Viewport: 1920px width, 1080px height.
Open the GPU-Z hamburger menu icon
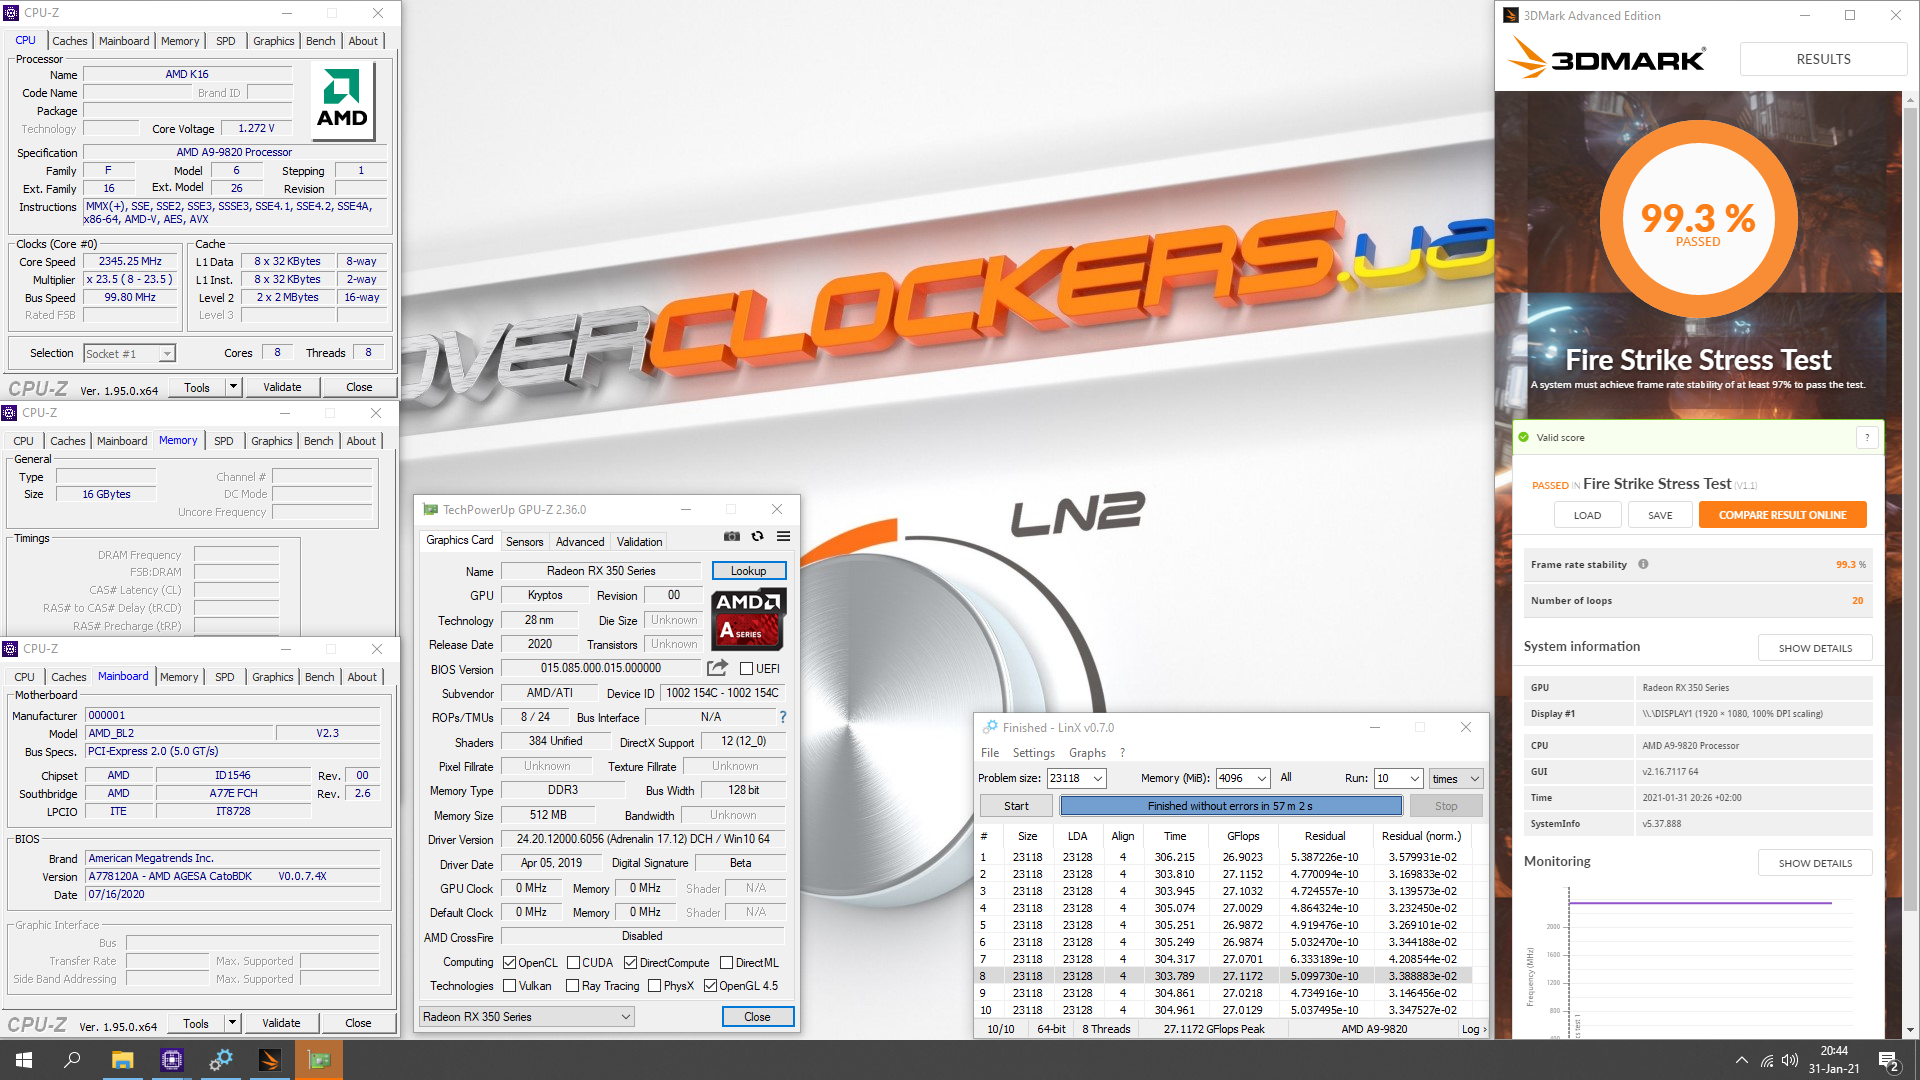click(784, 537)
